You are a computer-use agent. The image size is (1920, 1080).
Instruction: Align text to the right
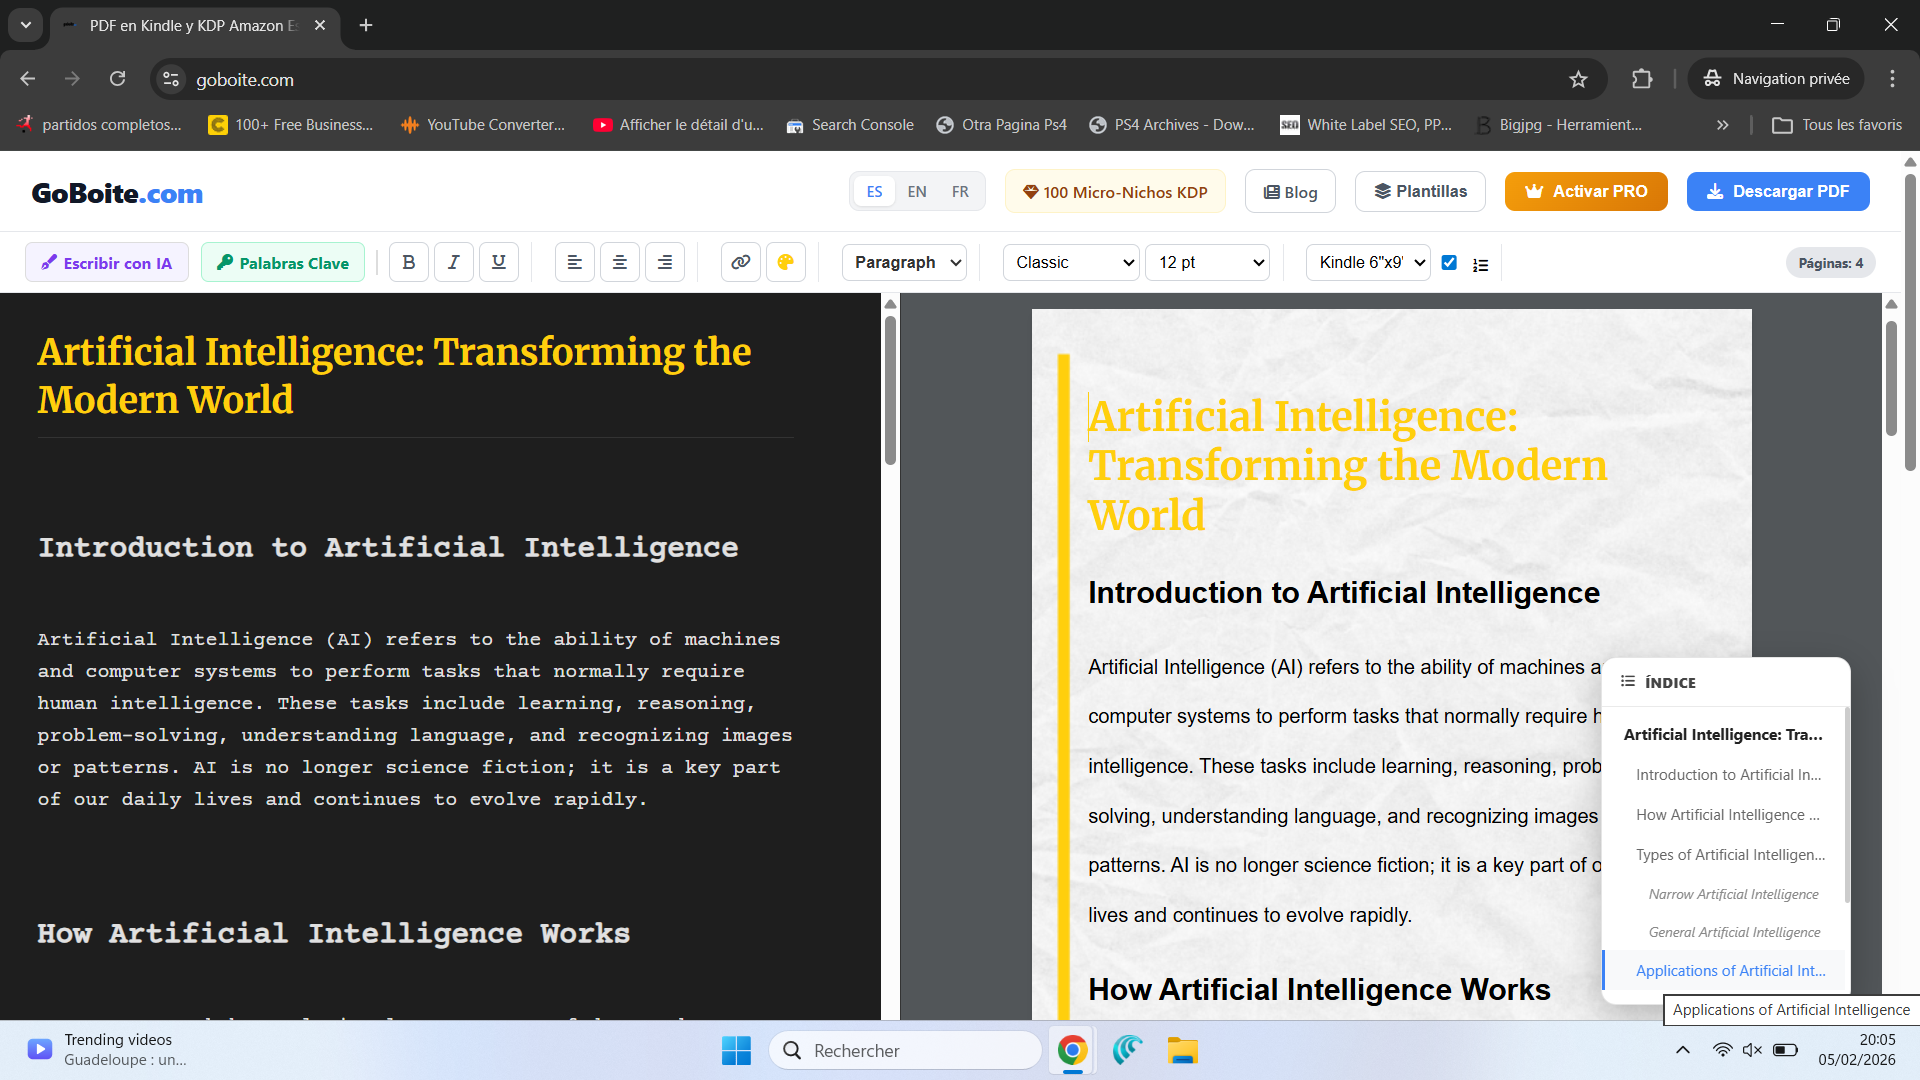[x=664, y=262]
